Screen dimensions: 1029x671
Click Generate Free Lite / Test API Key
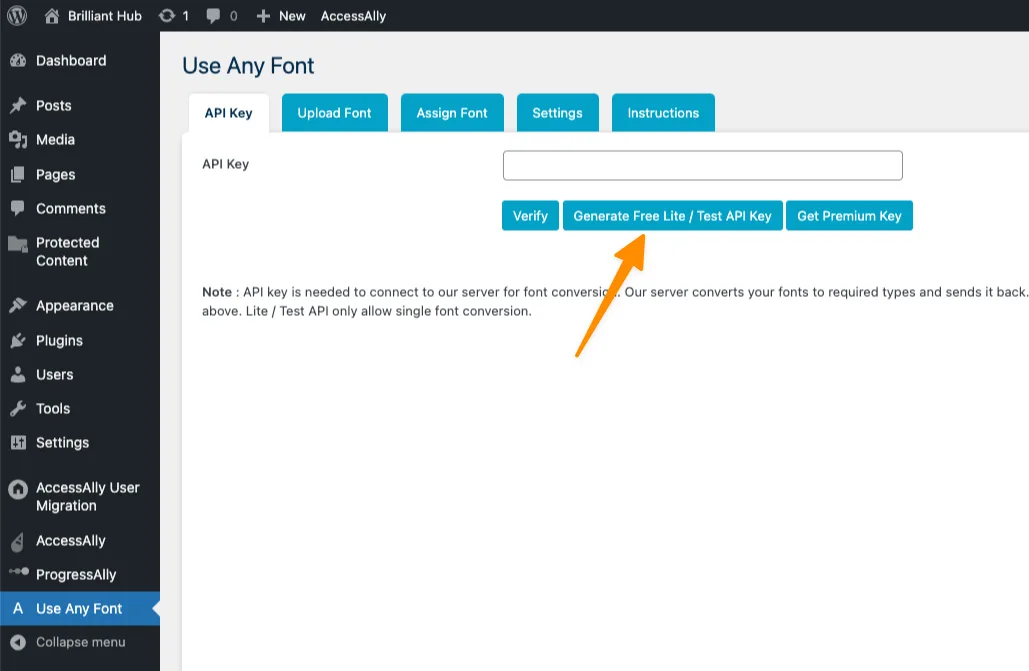(672, 215)
